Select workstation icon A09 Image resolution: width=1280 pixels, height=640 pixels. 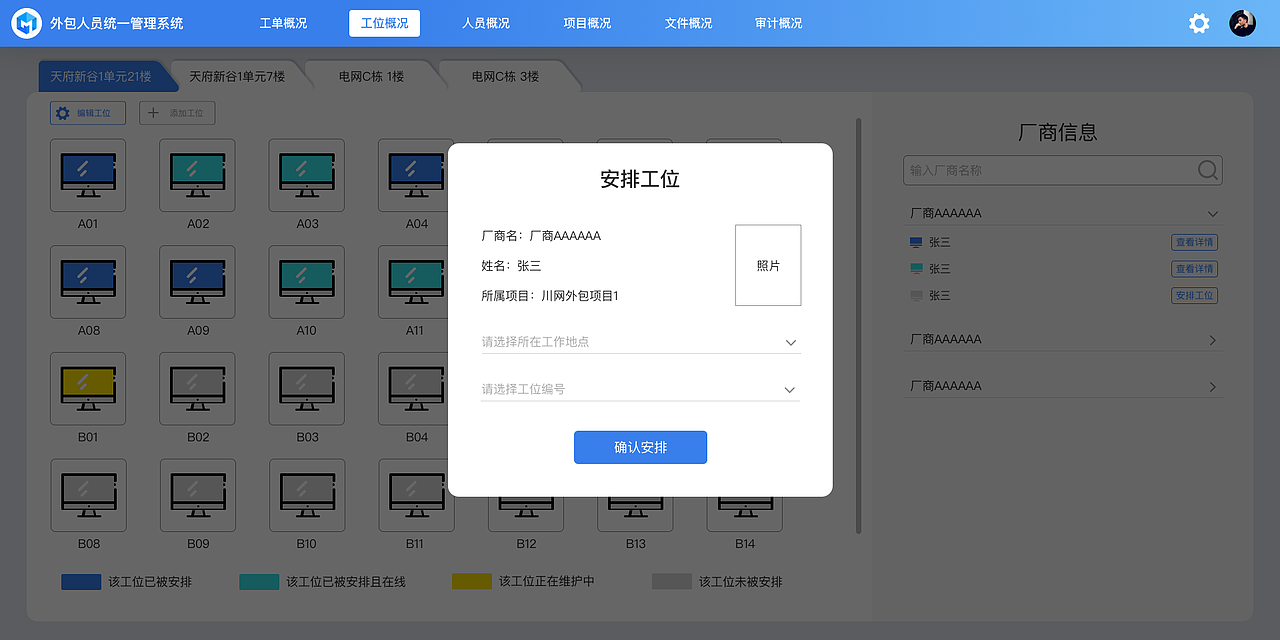197,281
